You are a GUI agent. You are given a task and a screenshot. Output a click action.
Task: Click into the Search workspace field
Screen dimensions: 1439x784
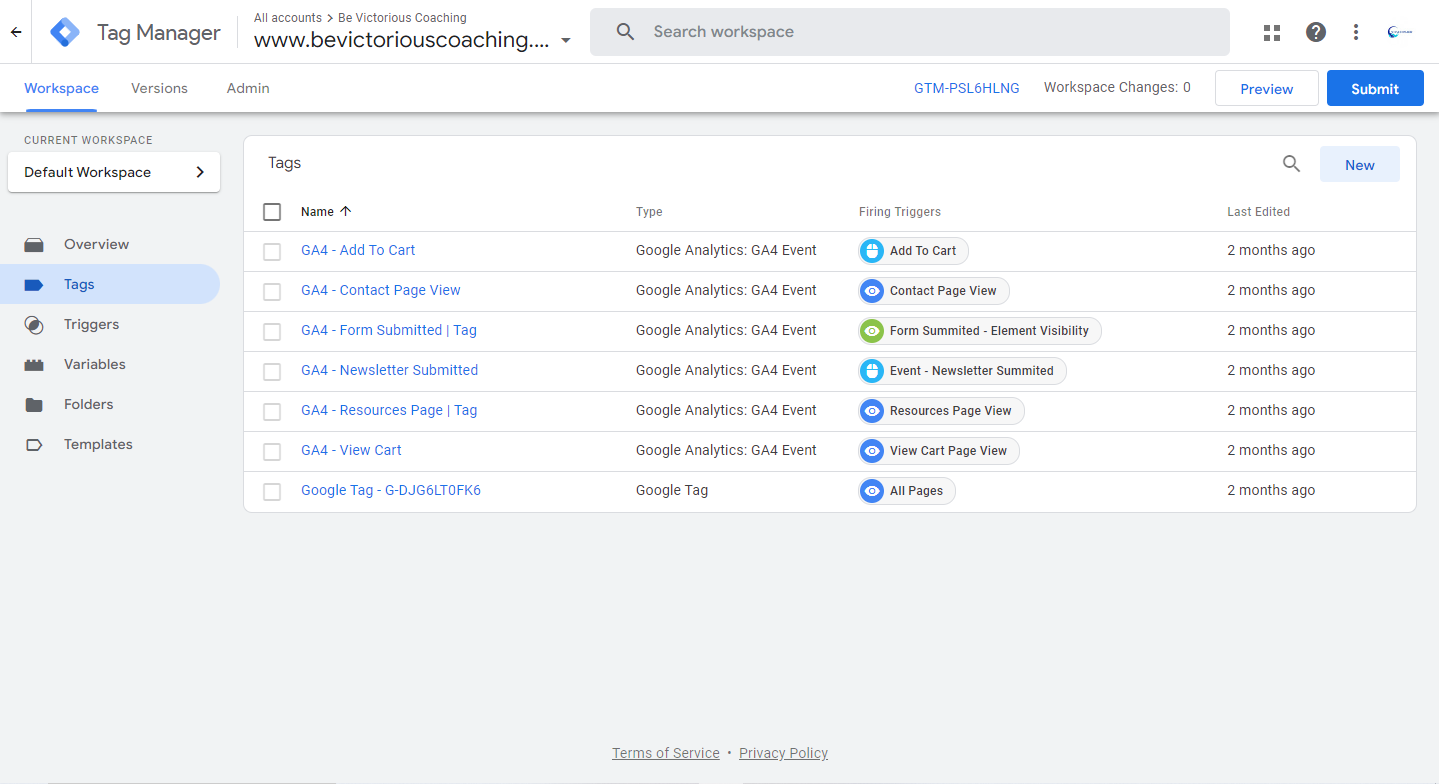[910, 32]
